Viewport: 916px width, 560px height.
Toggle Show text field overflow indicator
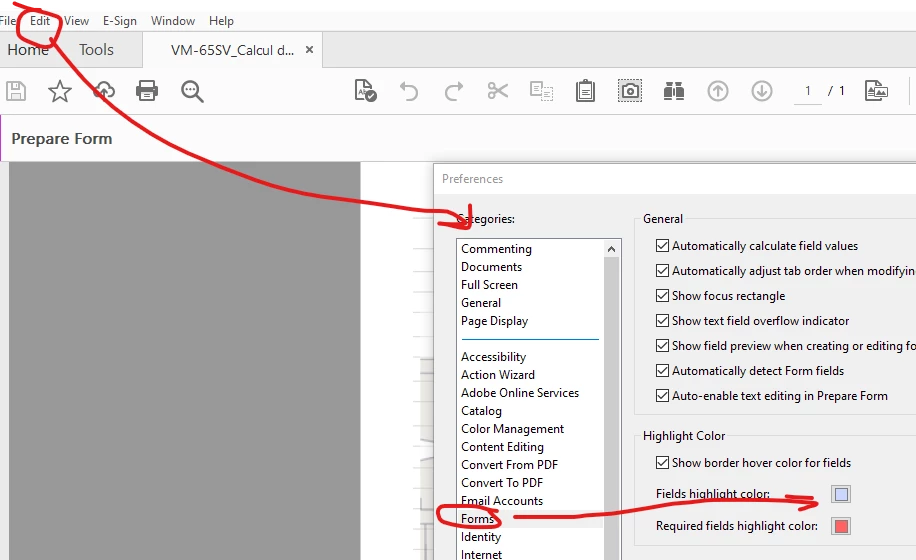662,321
